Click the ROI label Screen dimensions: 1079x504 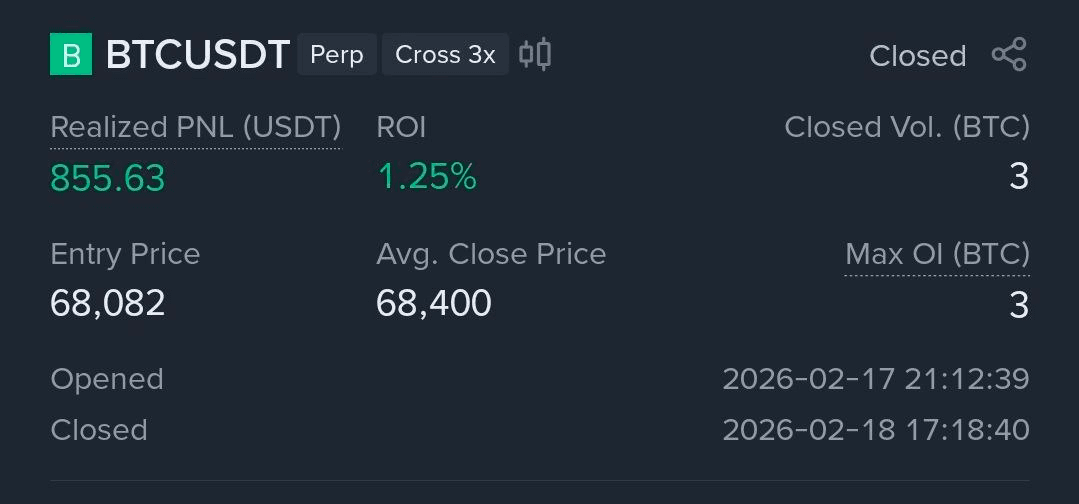401,128
